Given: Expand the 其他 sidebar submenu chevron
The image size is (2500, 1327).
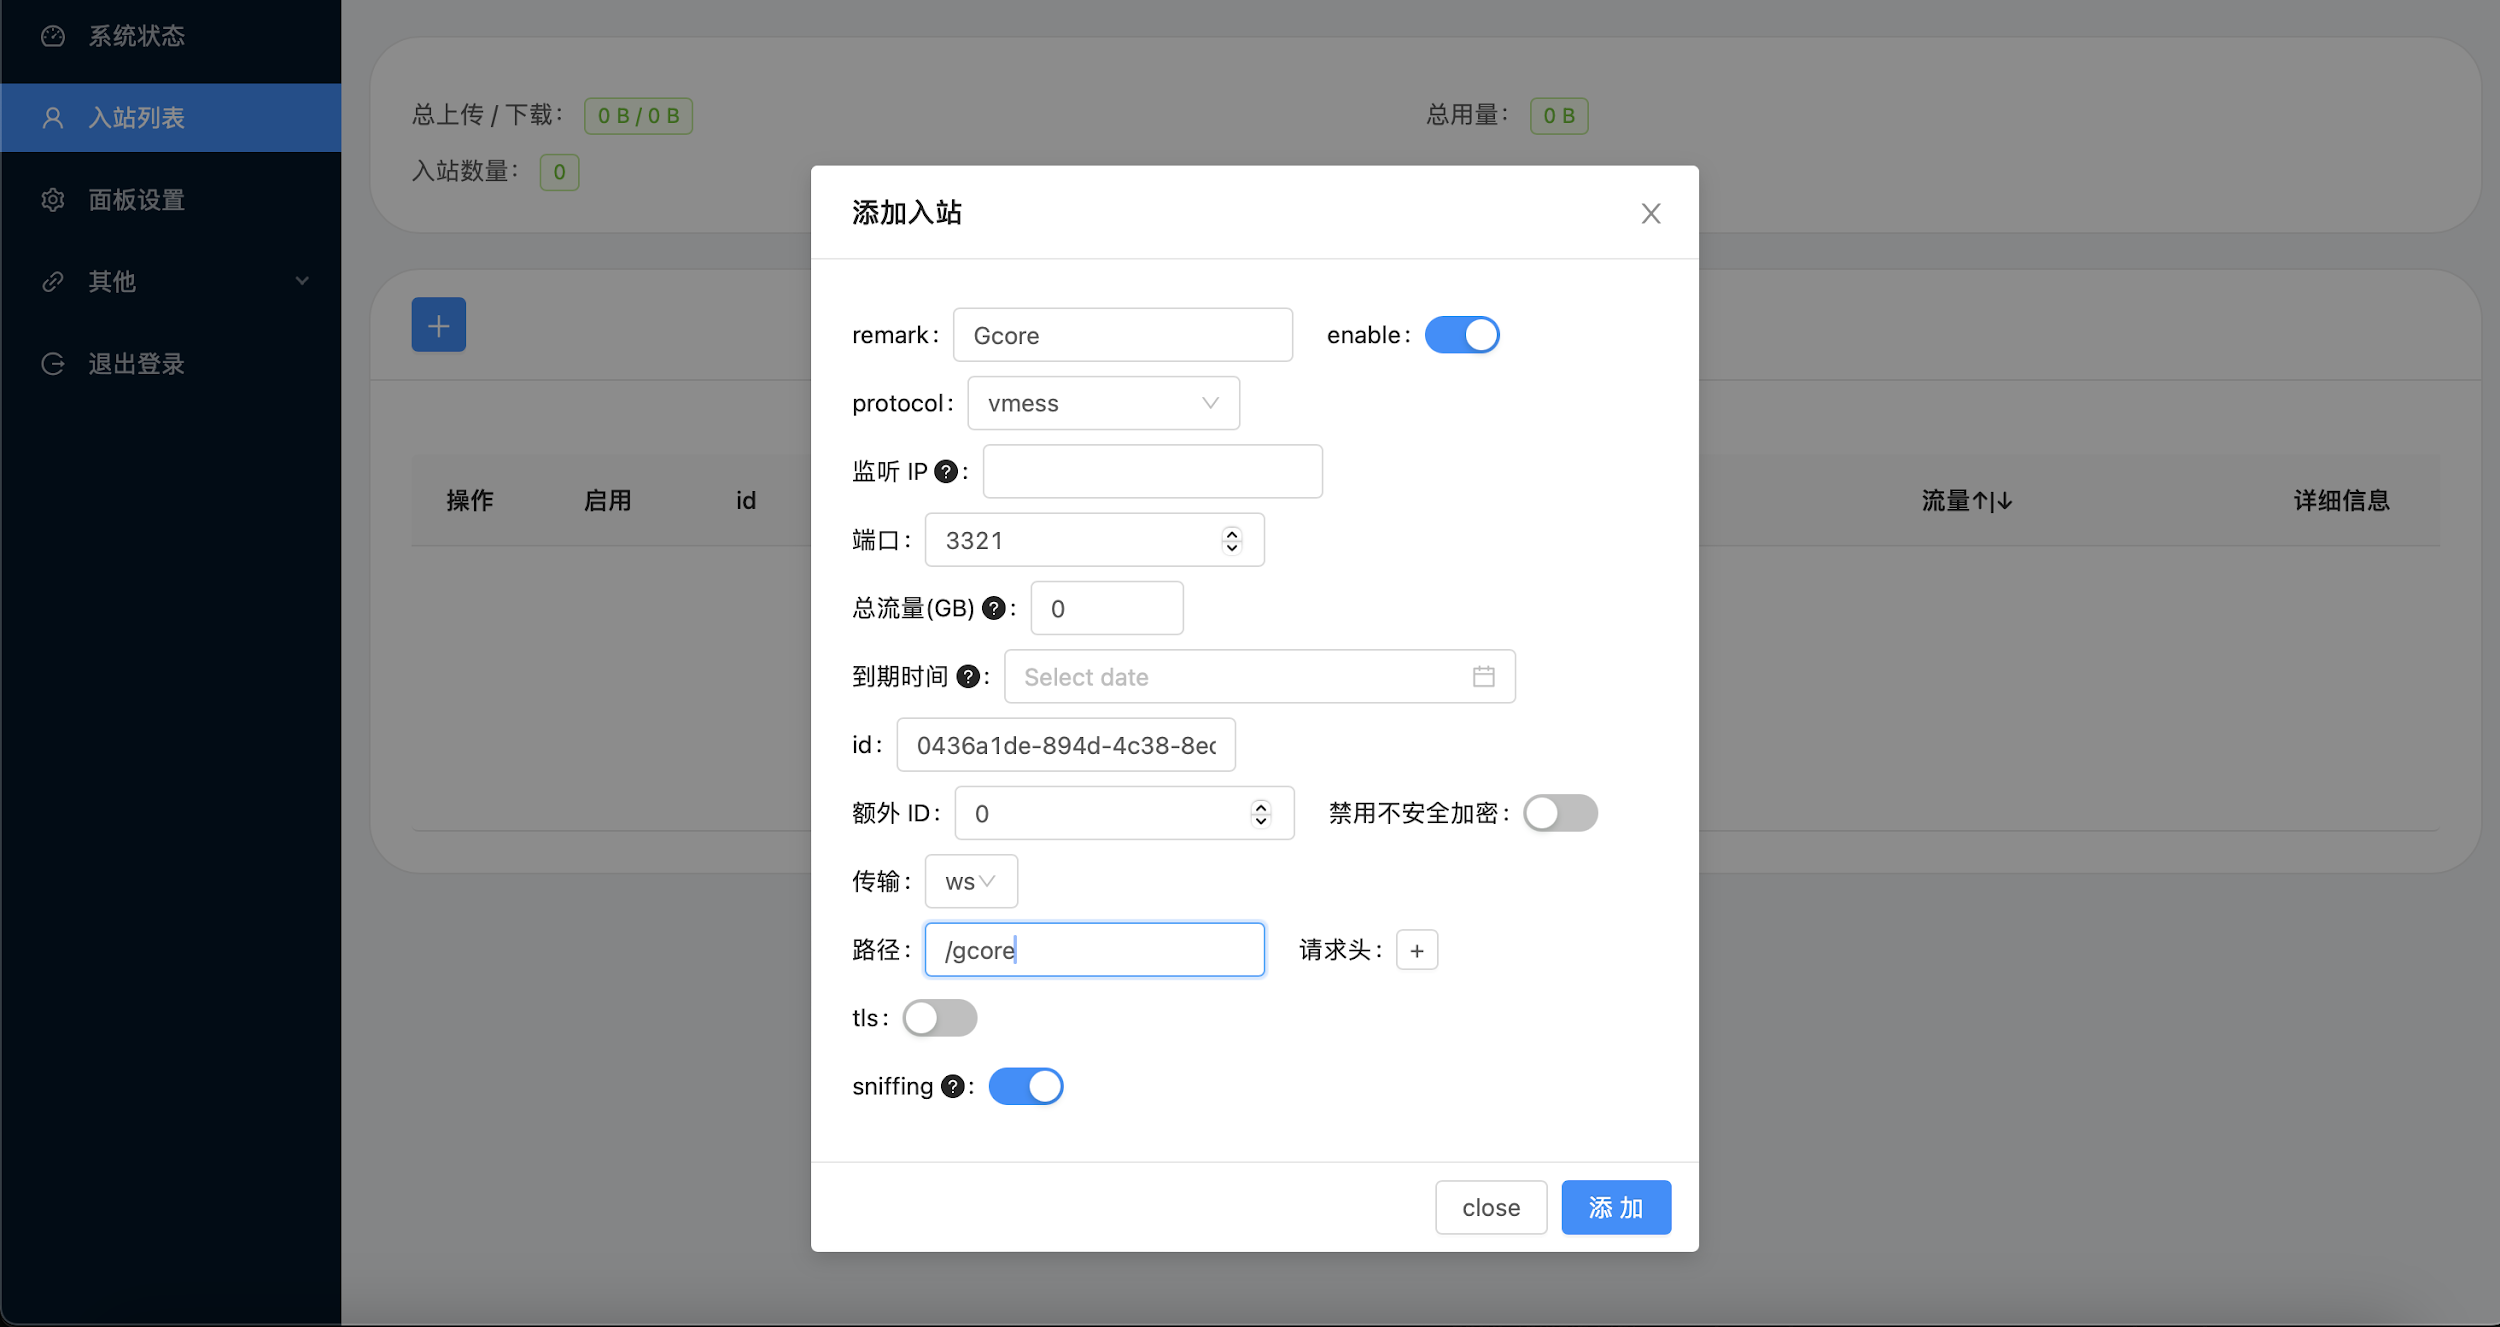Looking at the screenshot, I should (302, 282).
